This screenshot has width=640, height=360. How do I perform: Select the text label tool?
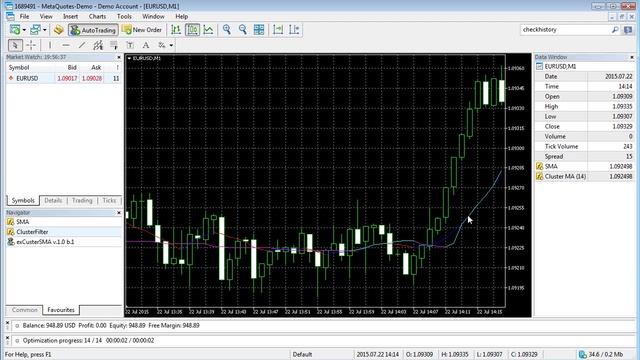(x=130, y=45)
